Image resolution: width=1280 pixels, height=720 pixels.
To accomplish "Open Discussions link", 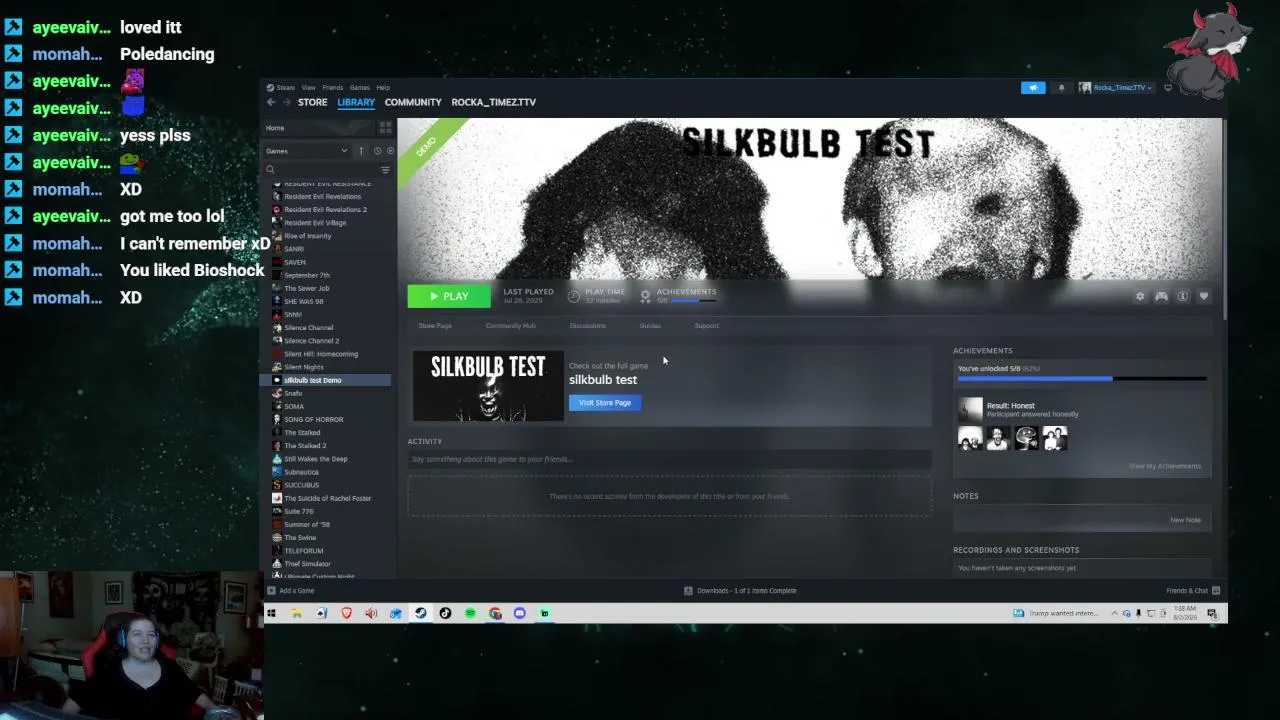I will click(x=588, y=325).
